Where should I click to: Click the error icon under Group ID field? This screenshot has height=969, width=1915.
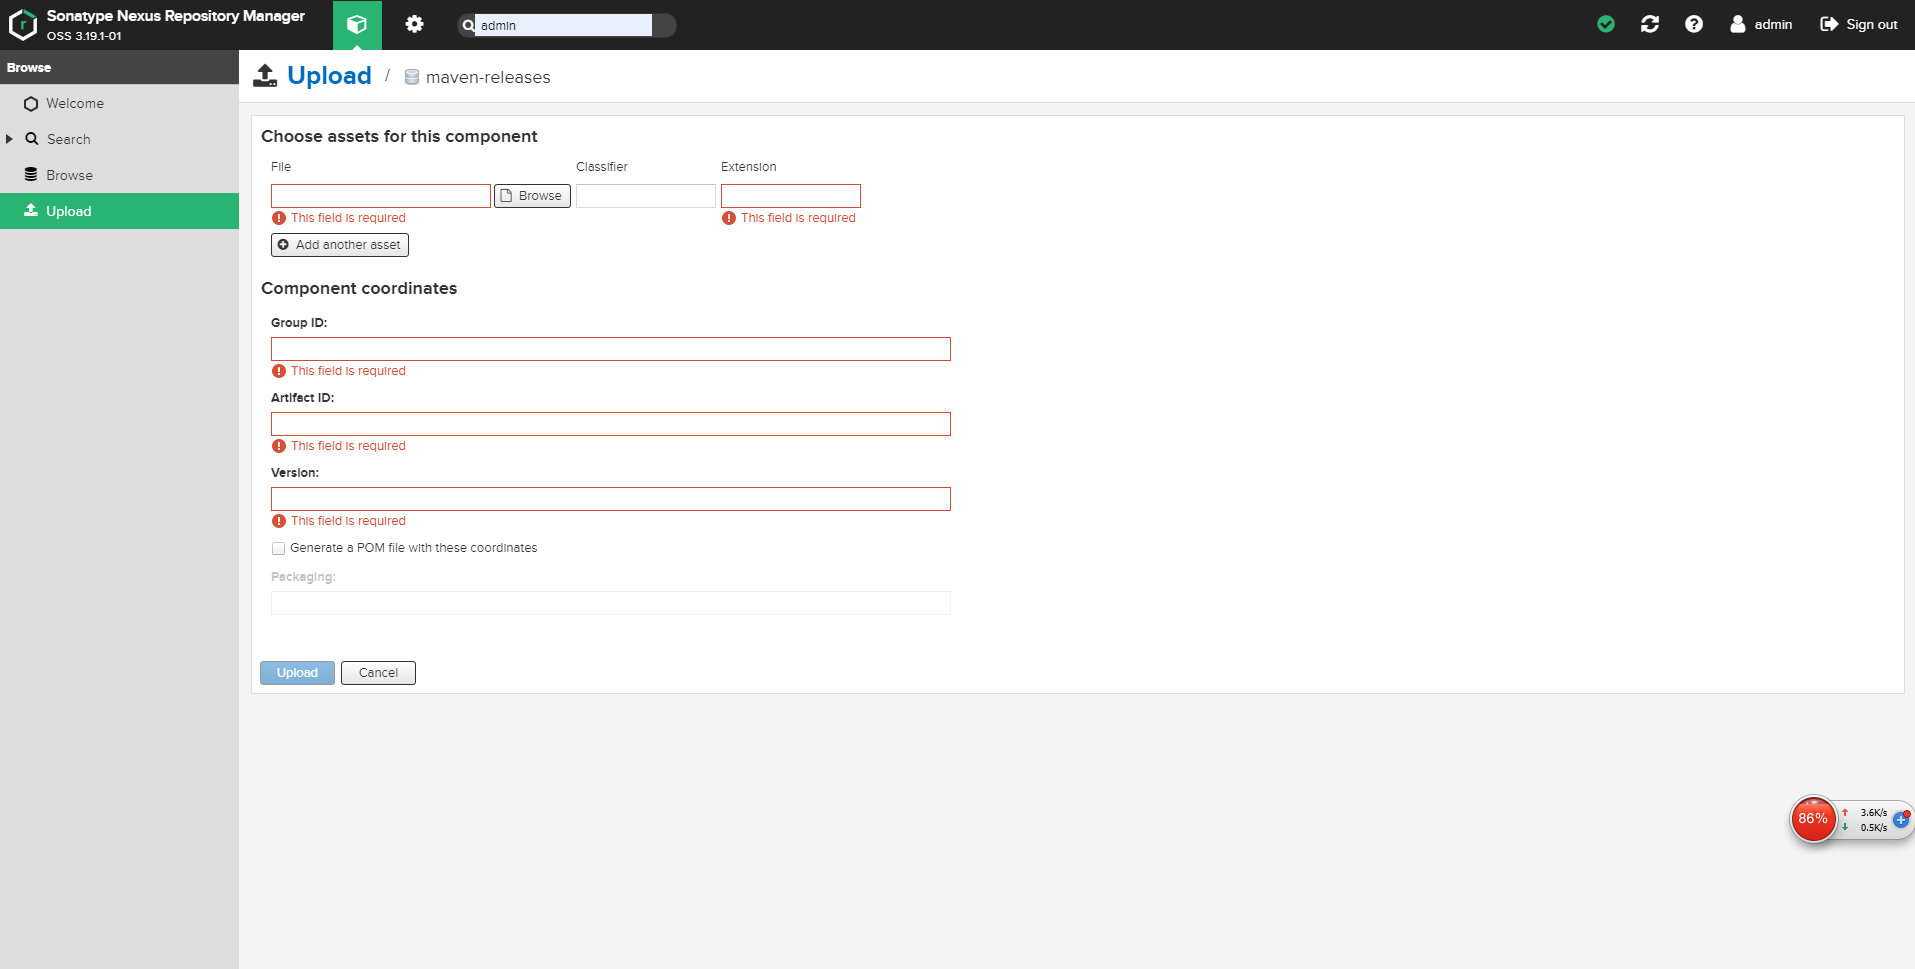click(279, 371)
